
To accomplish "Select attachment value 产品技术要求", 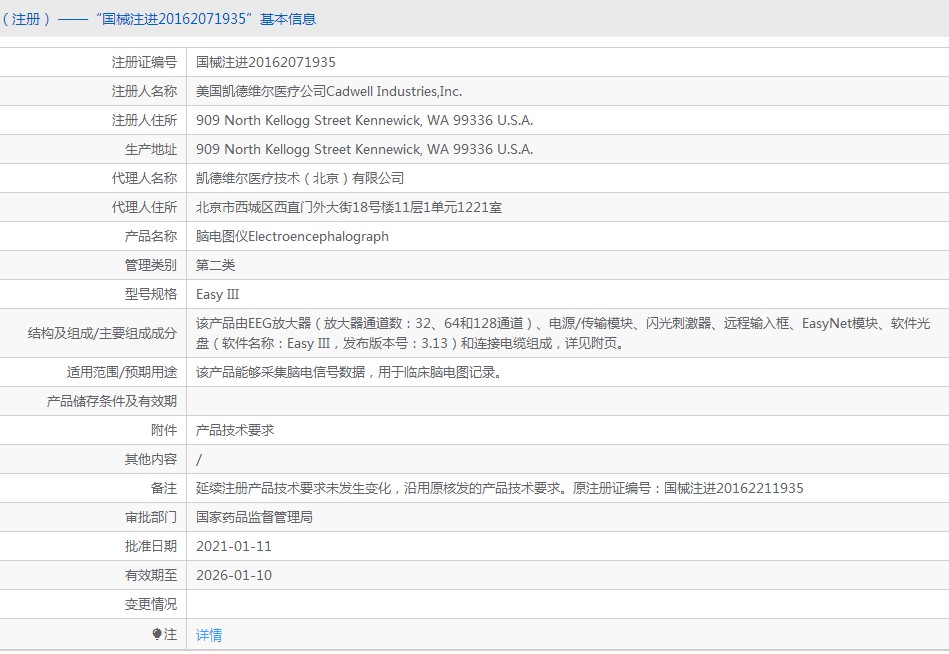I will point(235,430).
